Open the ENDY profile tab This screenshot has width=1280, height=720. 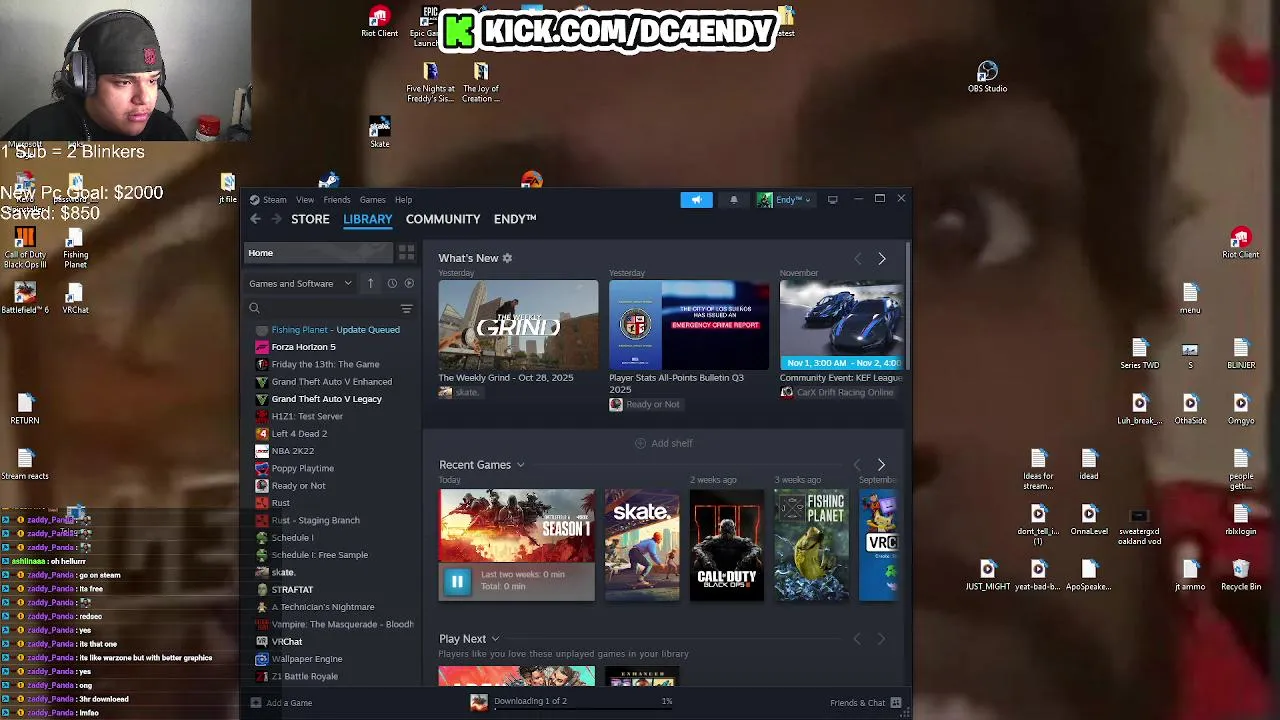(515, 219)
